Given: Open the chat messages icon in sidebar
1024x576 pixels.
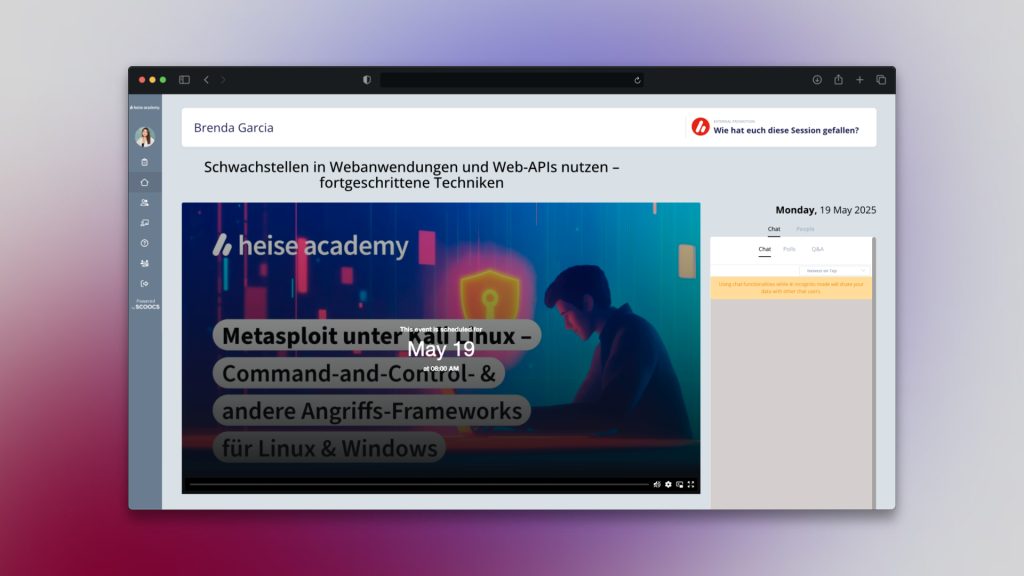Looking at the screenshot, I should 144,223.
